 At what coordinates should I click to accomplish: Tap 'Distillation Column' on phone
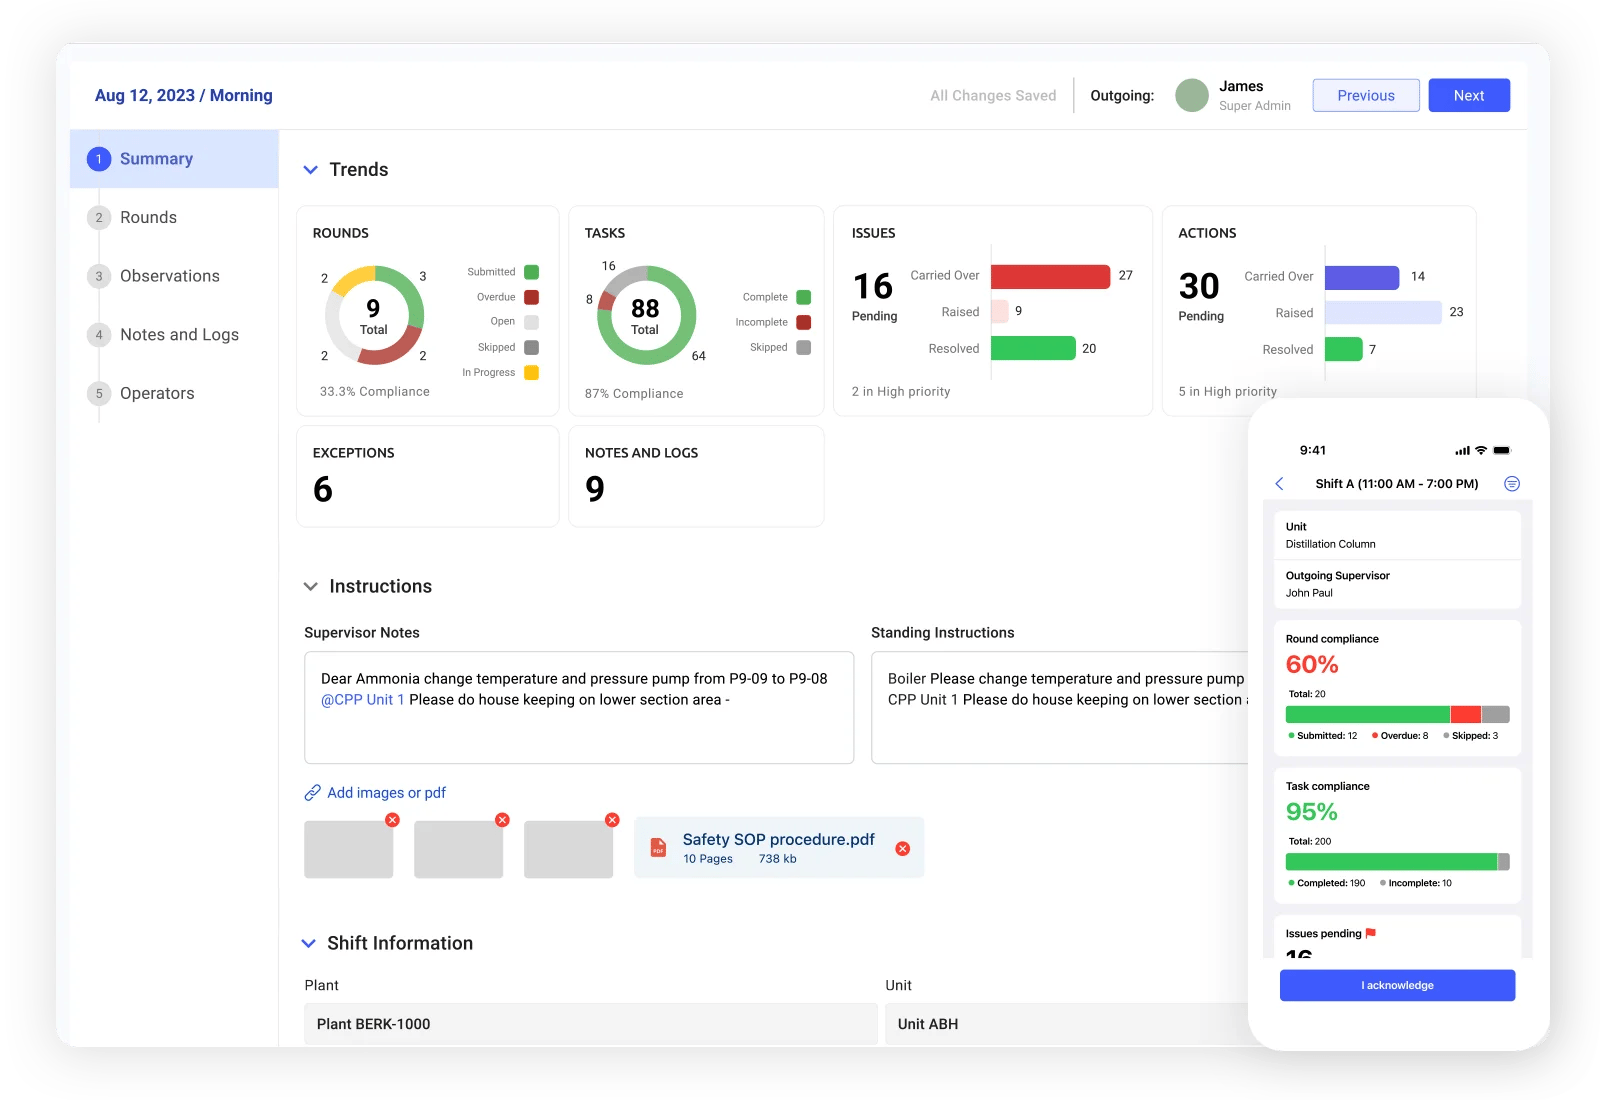click(1330, 544)
